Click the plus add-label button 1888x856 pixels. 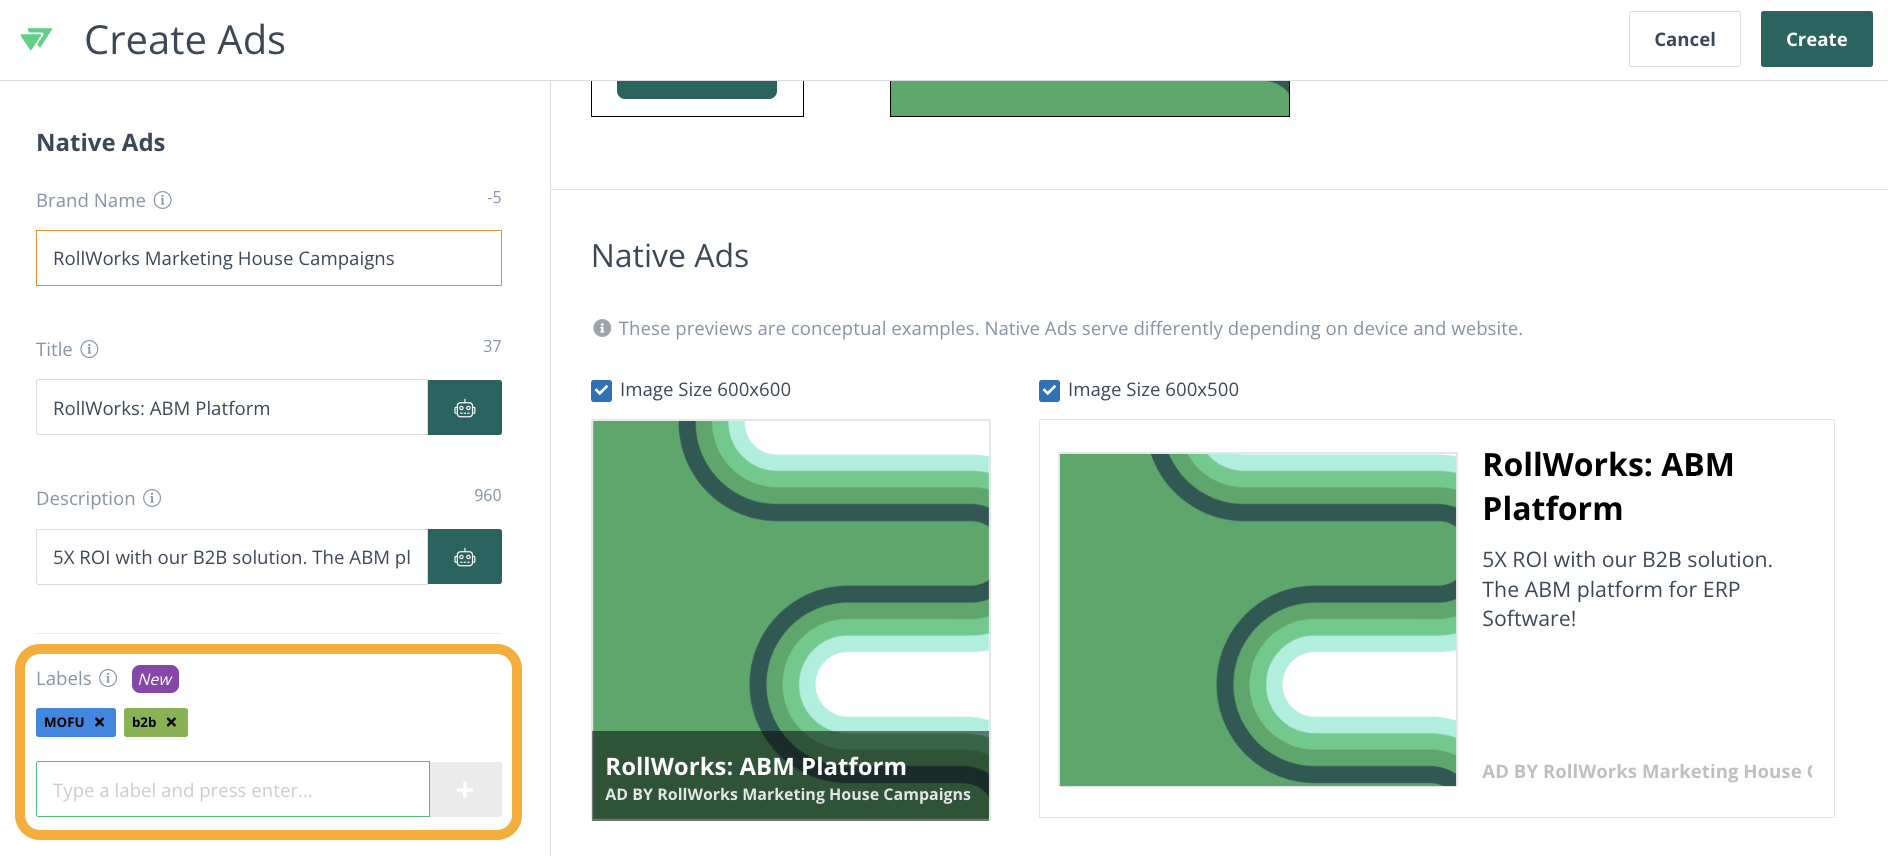click(x=466, y=790)
